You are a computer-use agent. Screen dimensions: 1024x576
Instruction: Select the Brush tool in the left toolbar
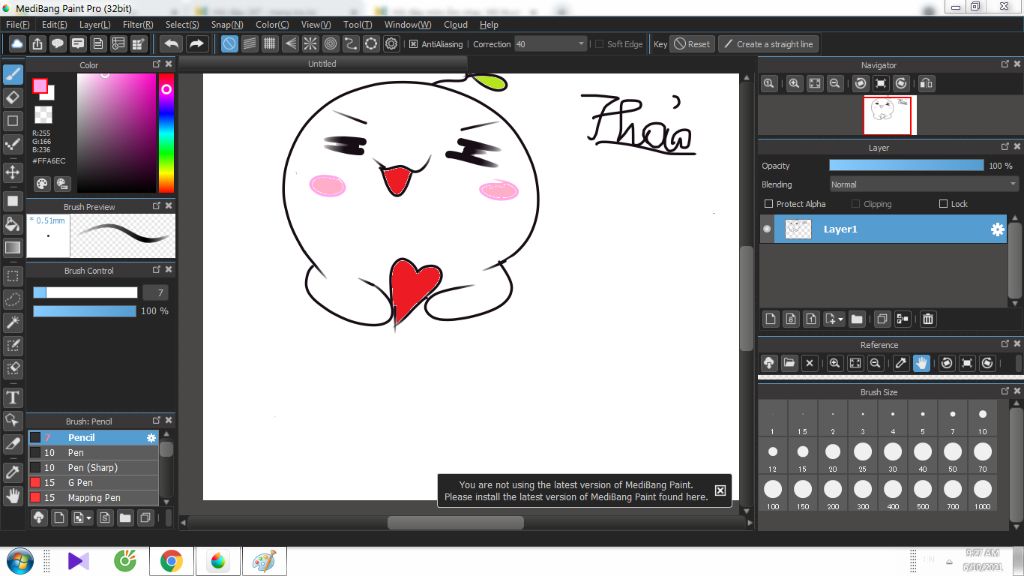point(13,74)
